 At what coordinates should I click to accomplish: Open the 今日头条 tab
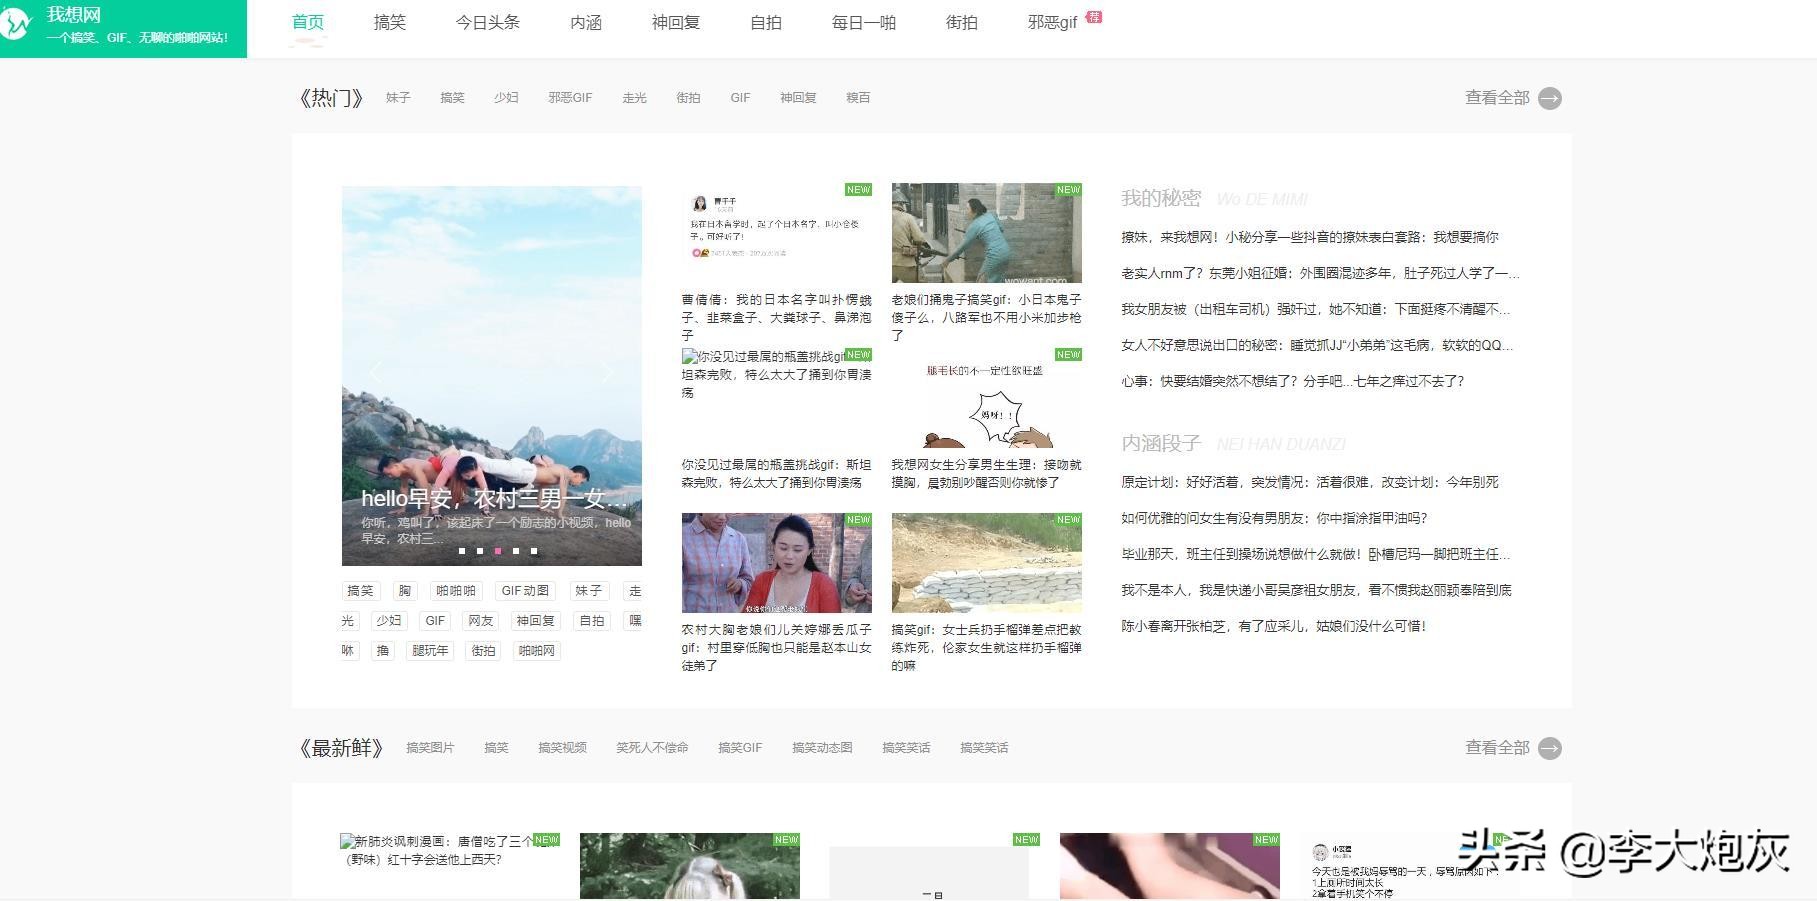pos(487,22)
